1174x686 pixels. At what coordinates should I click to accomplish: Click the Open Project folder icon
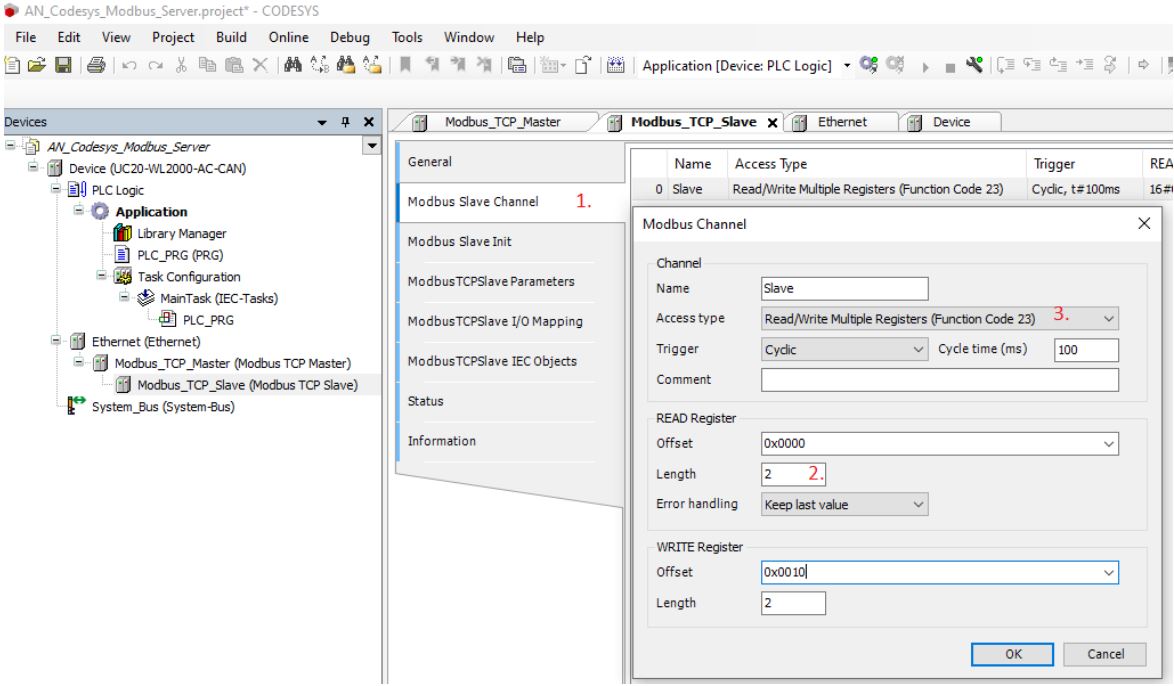pos(37,65)
